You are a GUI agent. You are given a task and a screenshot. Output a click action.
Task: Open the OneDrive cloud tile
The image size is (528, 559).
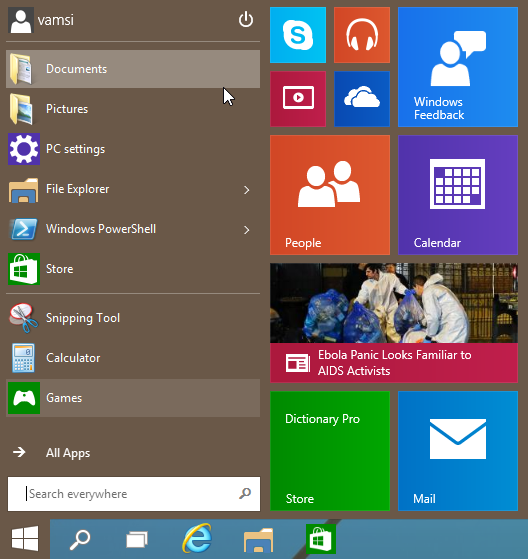pyautogui.click(x=362, y=99)
